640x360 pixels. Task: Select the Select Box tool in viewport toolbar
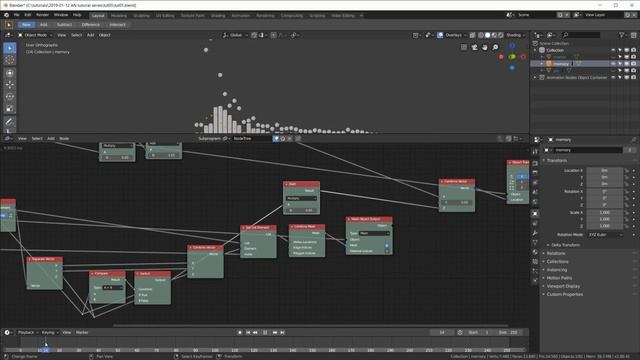(x=10, y=48)
